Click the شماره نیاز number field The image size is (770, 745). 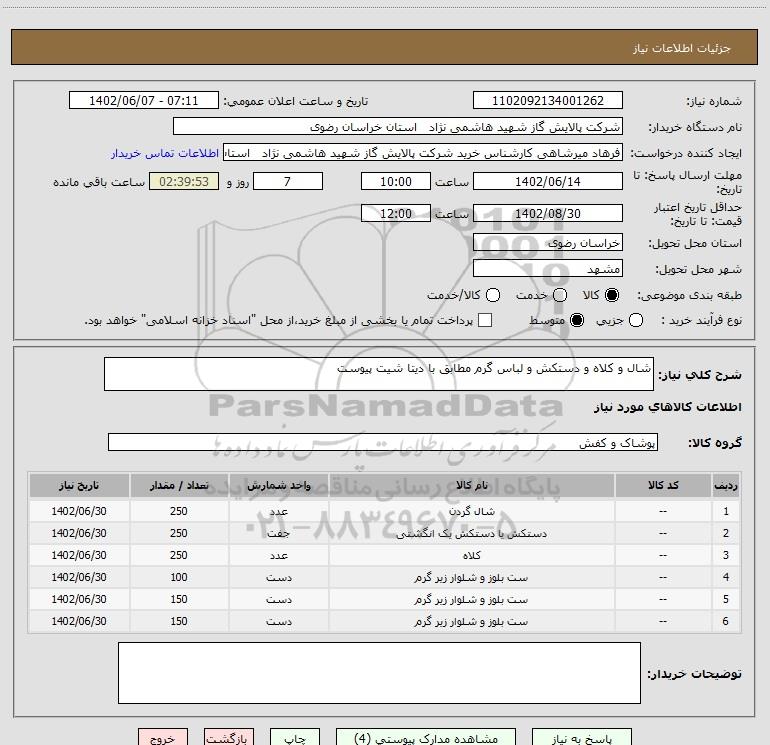tap(546, 101)
